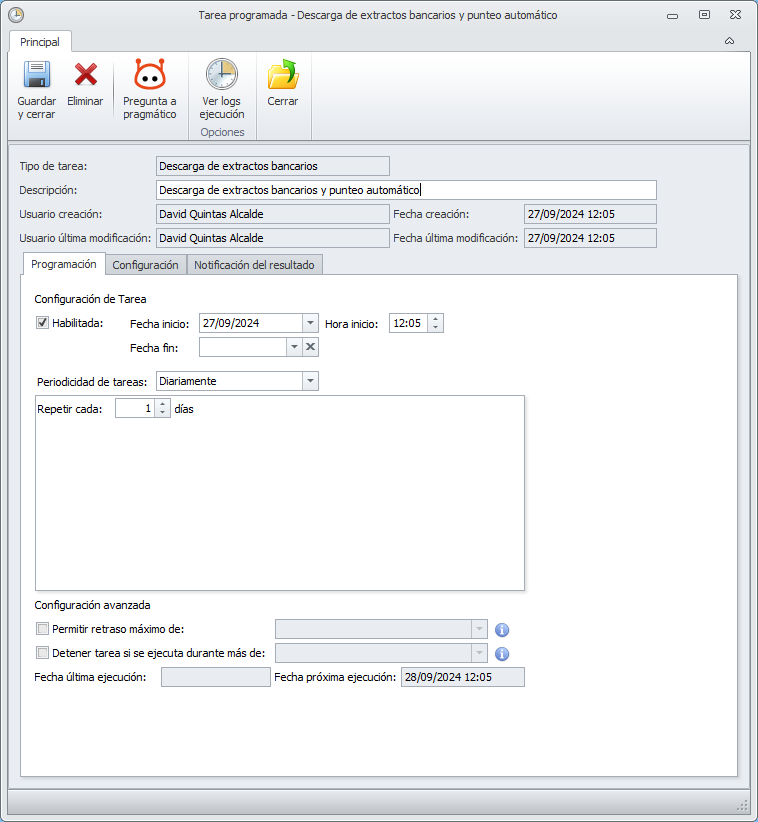Click the Guardar y cerrar save icon
The height and width of the screenshot is (822, 758).
[x=37, y=74]
